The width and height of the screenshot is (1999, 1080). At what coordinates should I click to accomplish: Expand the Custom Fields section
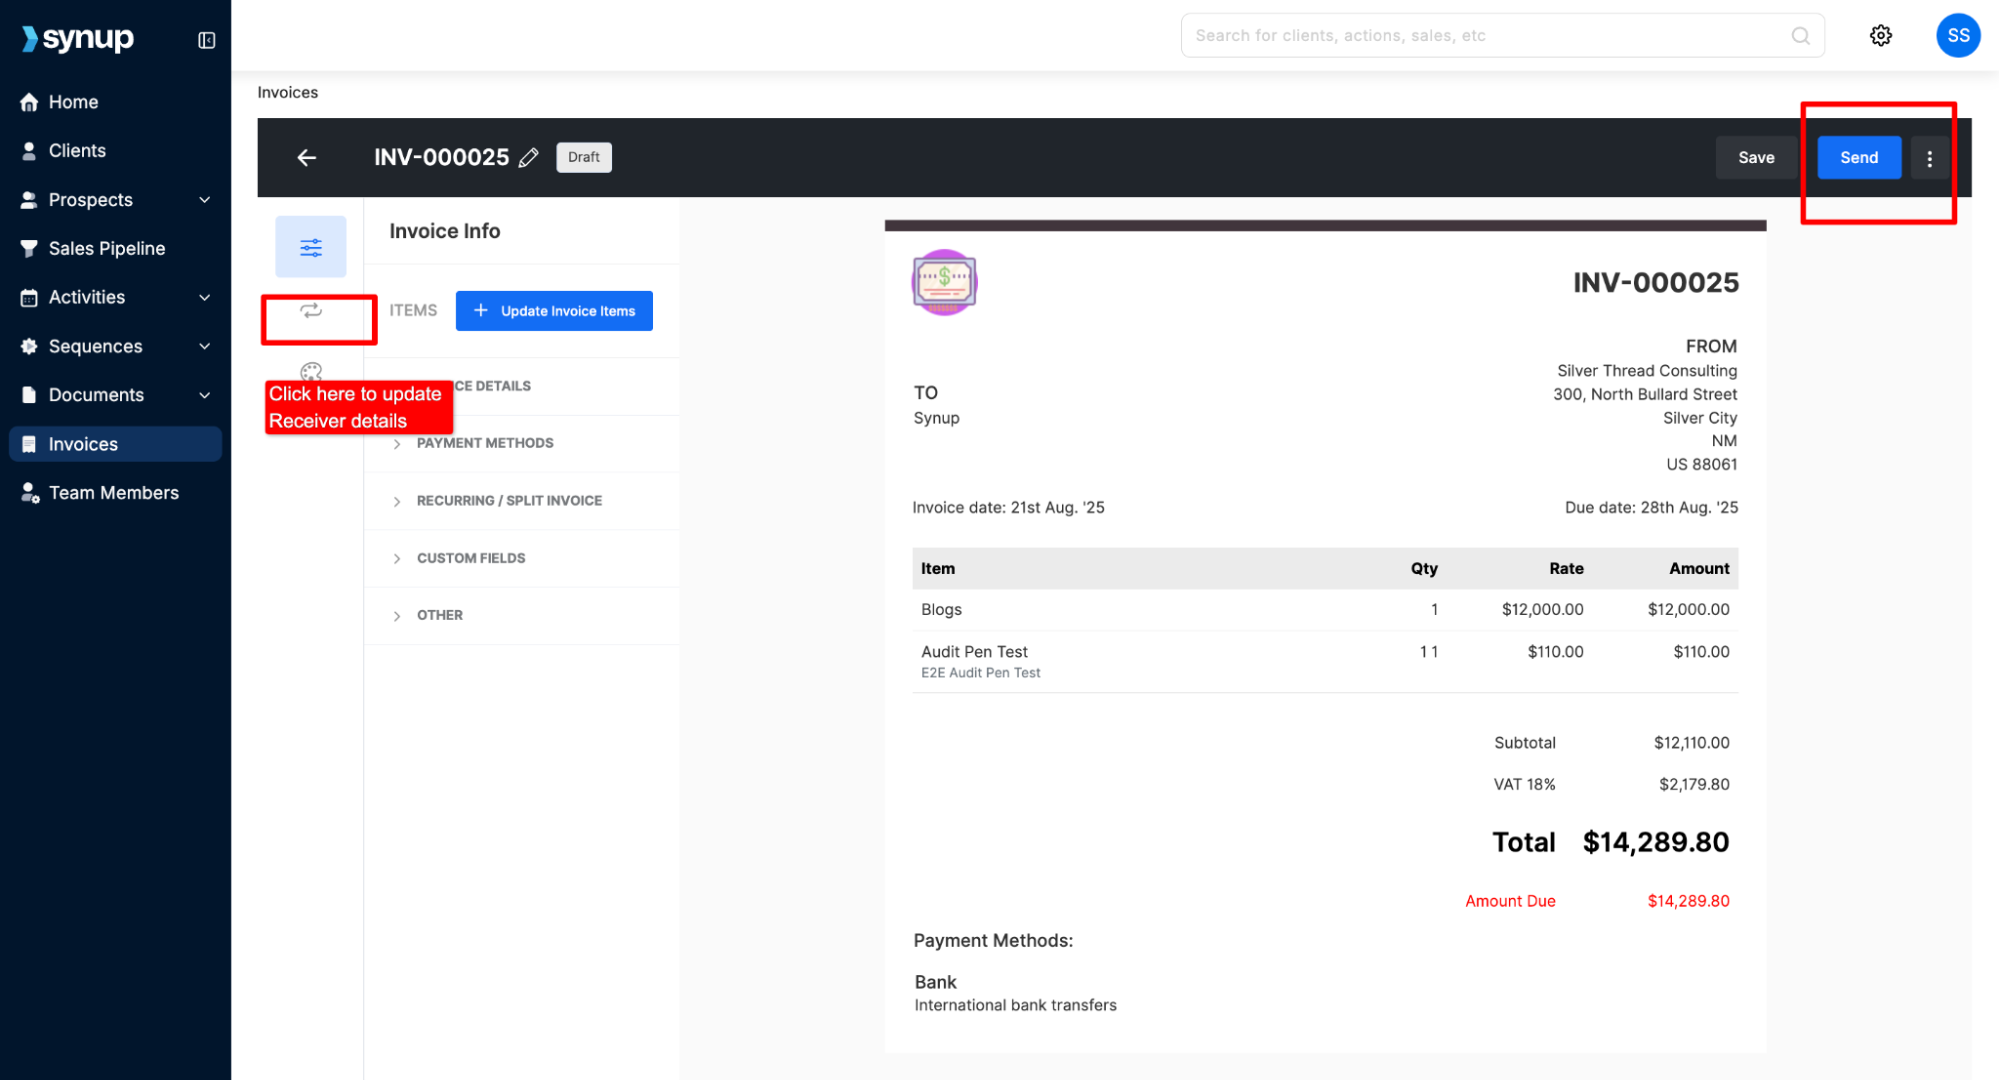[521, 559]
